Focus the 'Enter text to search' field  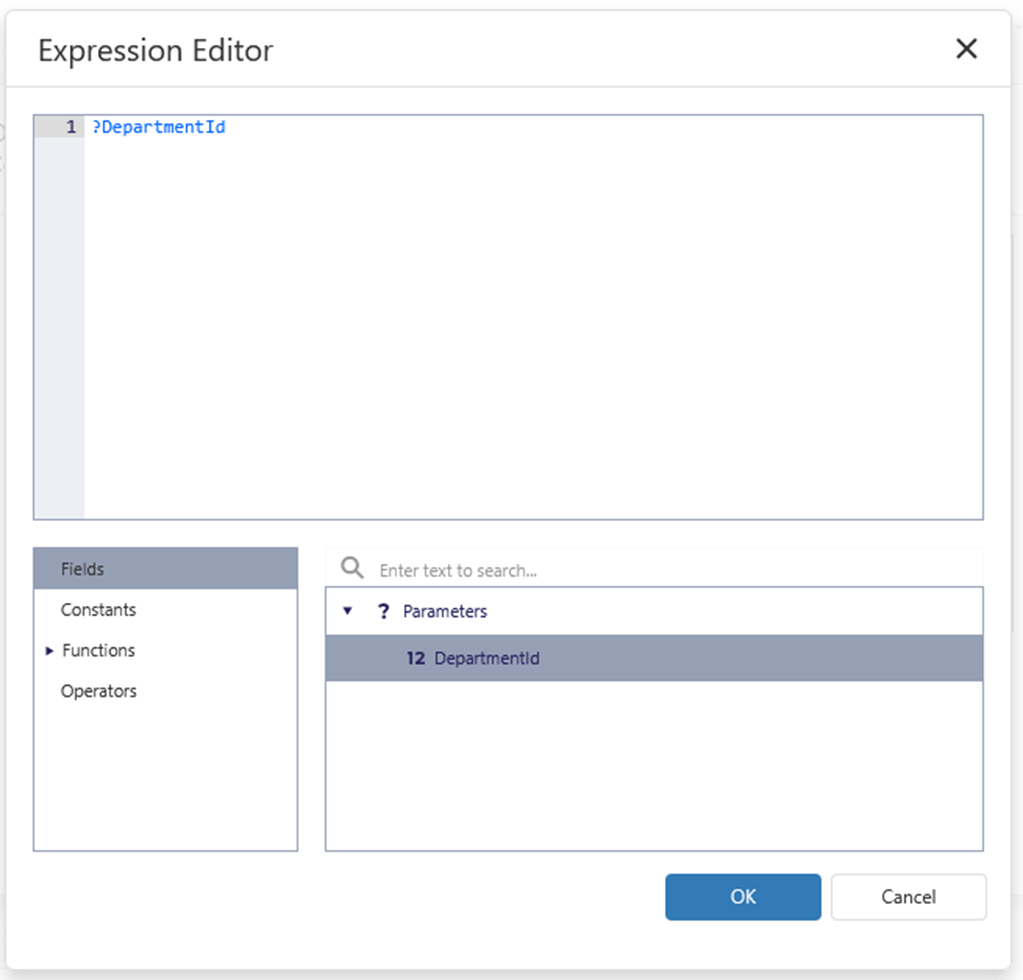click(x=670, y=570)
